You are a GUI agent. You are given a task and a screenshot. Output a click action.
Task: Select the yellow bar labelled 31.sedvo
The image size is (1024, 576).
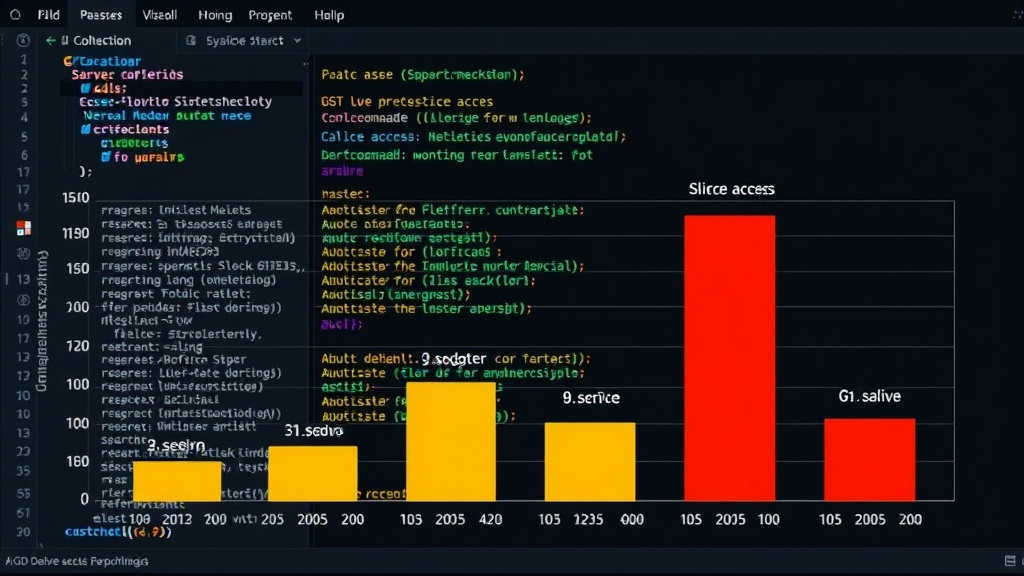coord(313,473)
